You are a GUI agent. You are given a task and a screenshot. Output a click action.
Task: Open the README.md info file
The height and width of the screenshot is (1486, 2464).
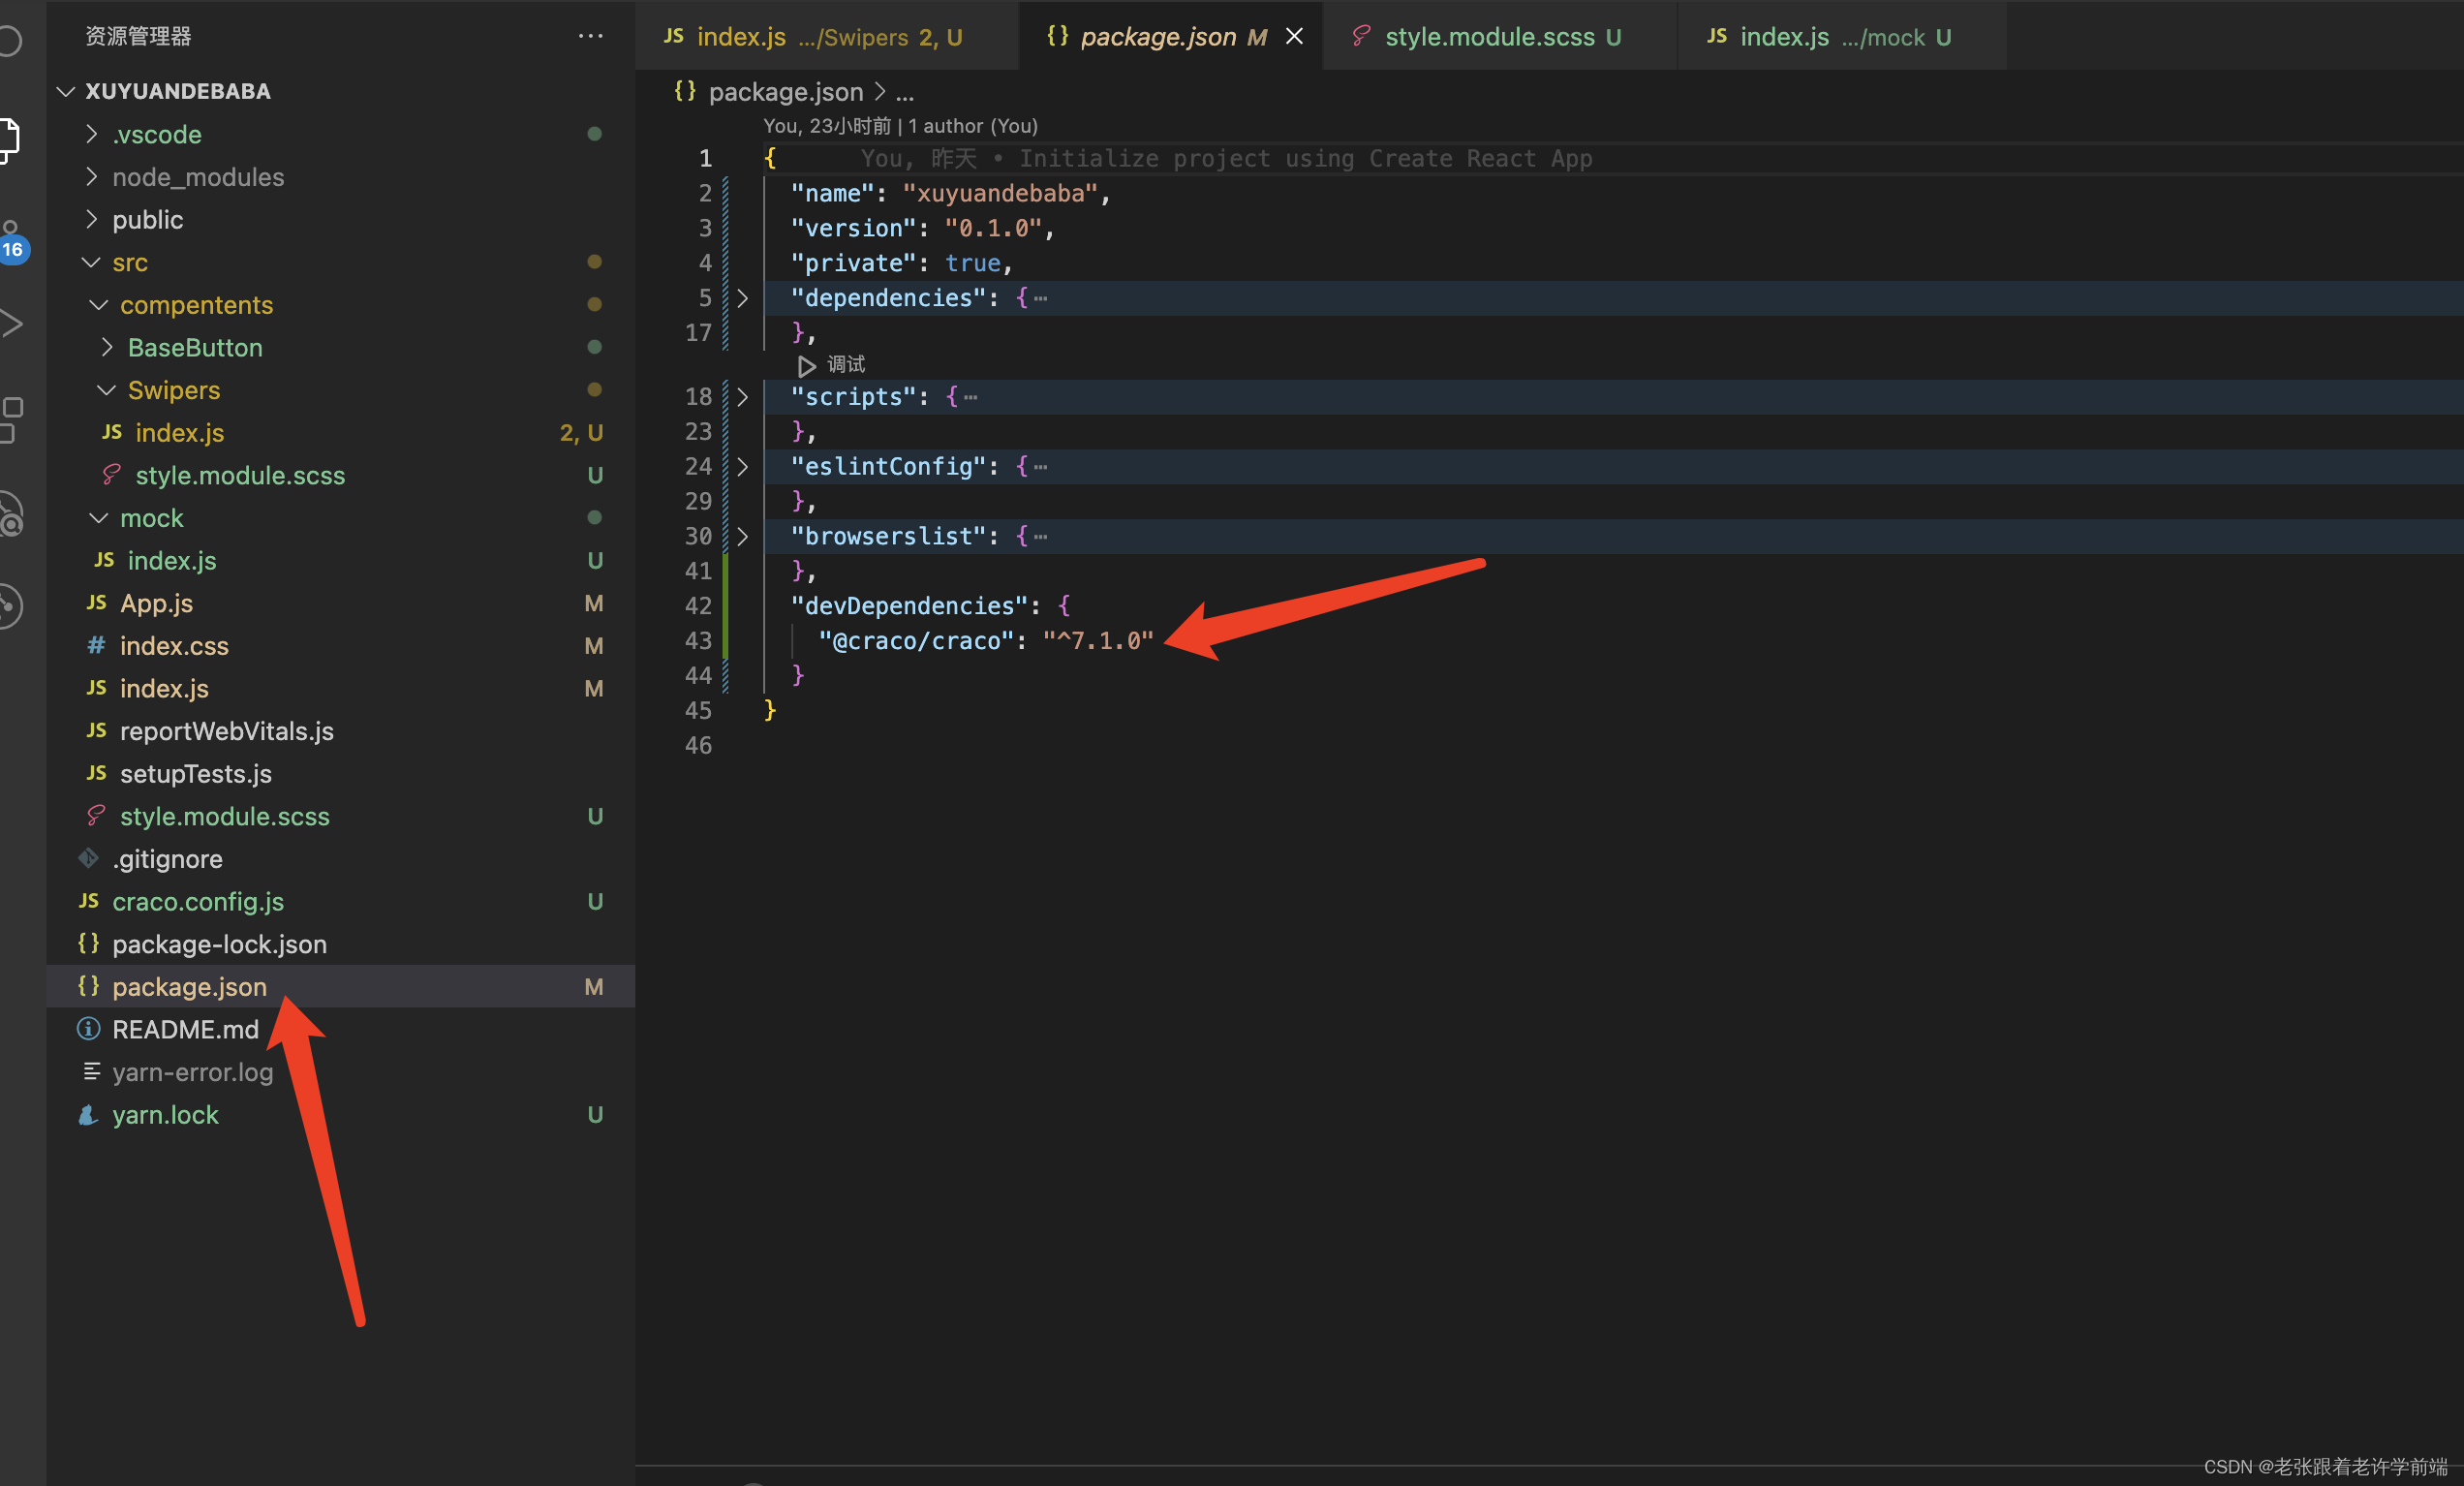(185, 1029)
